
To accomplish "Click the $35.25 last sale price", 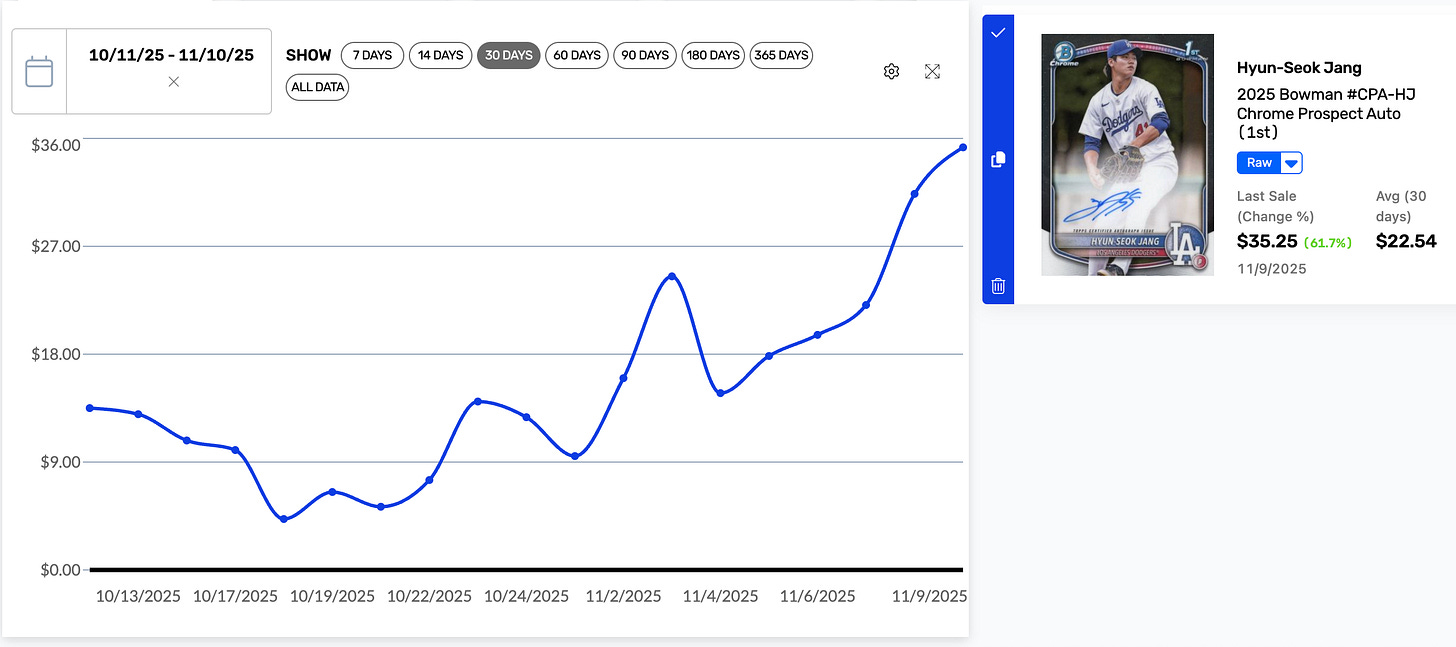I will click(x=1267, y=241).
